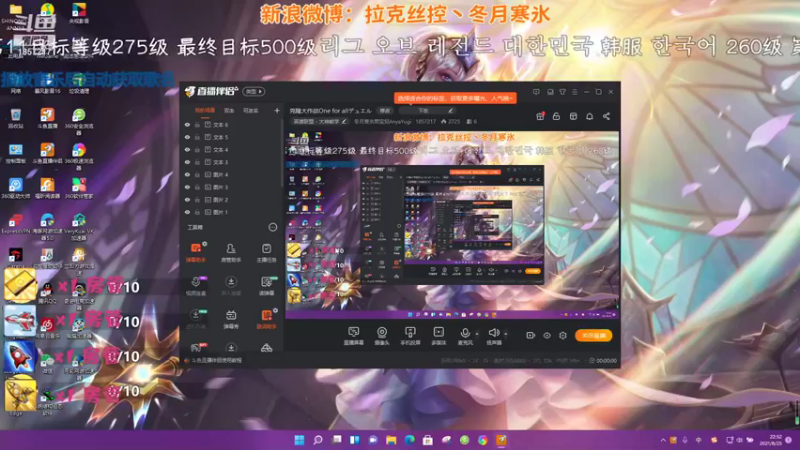
Task: Hide the 图片 3 layer with its eye
Action: coord(187,187)
